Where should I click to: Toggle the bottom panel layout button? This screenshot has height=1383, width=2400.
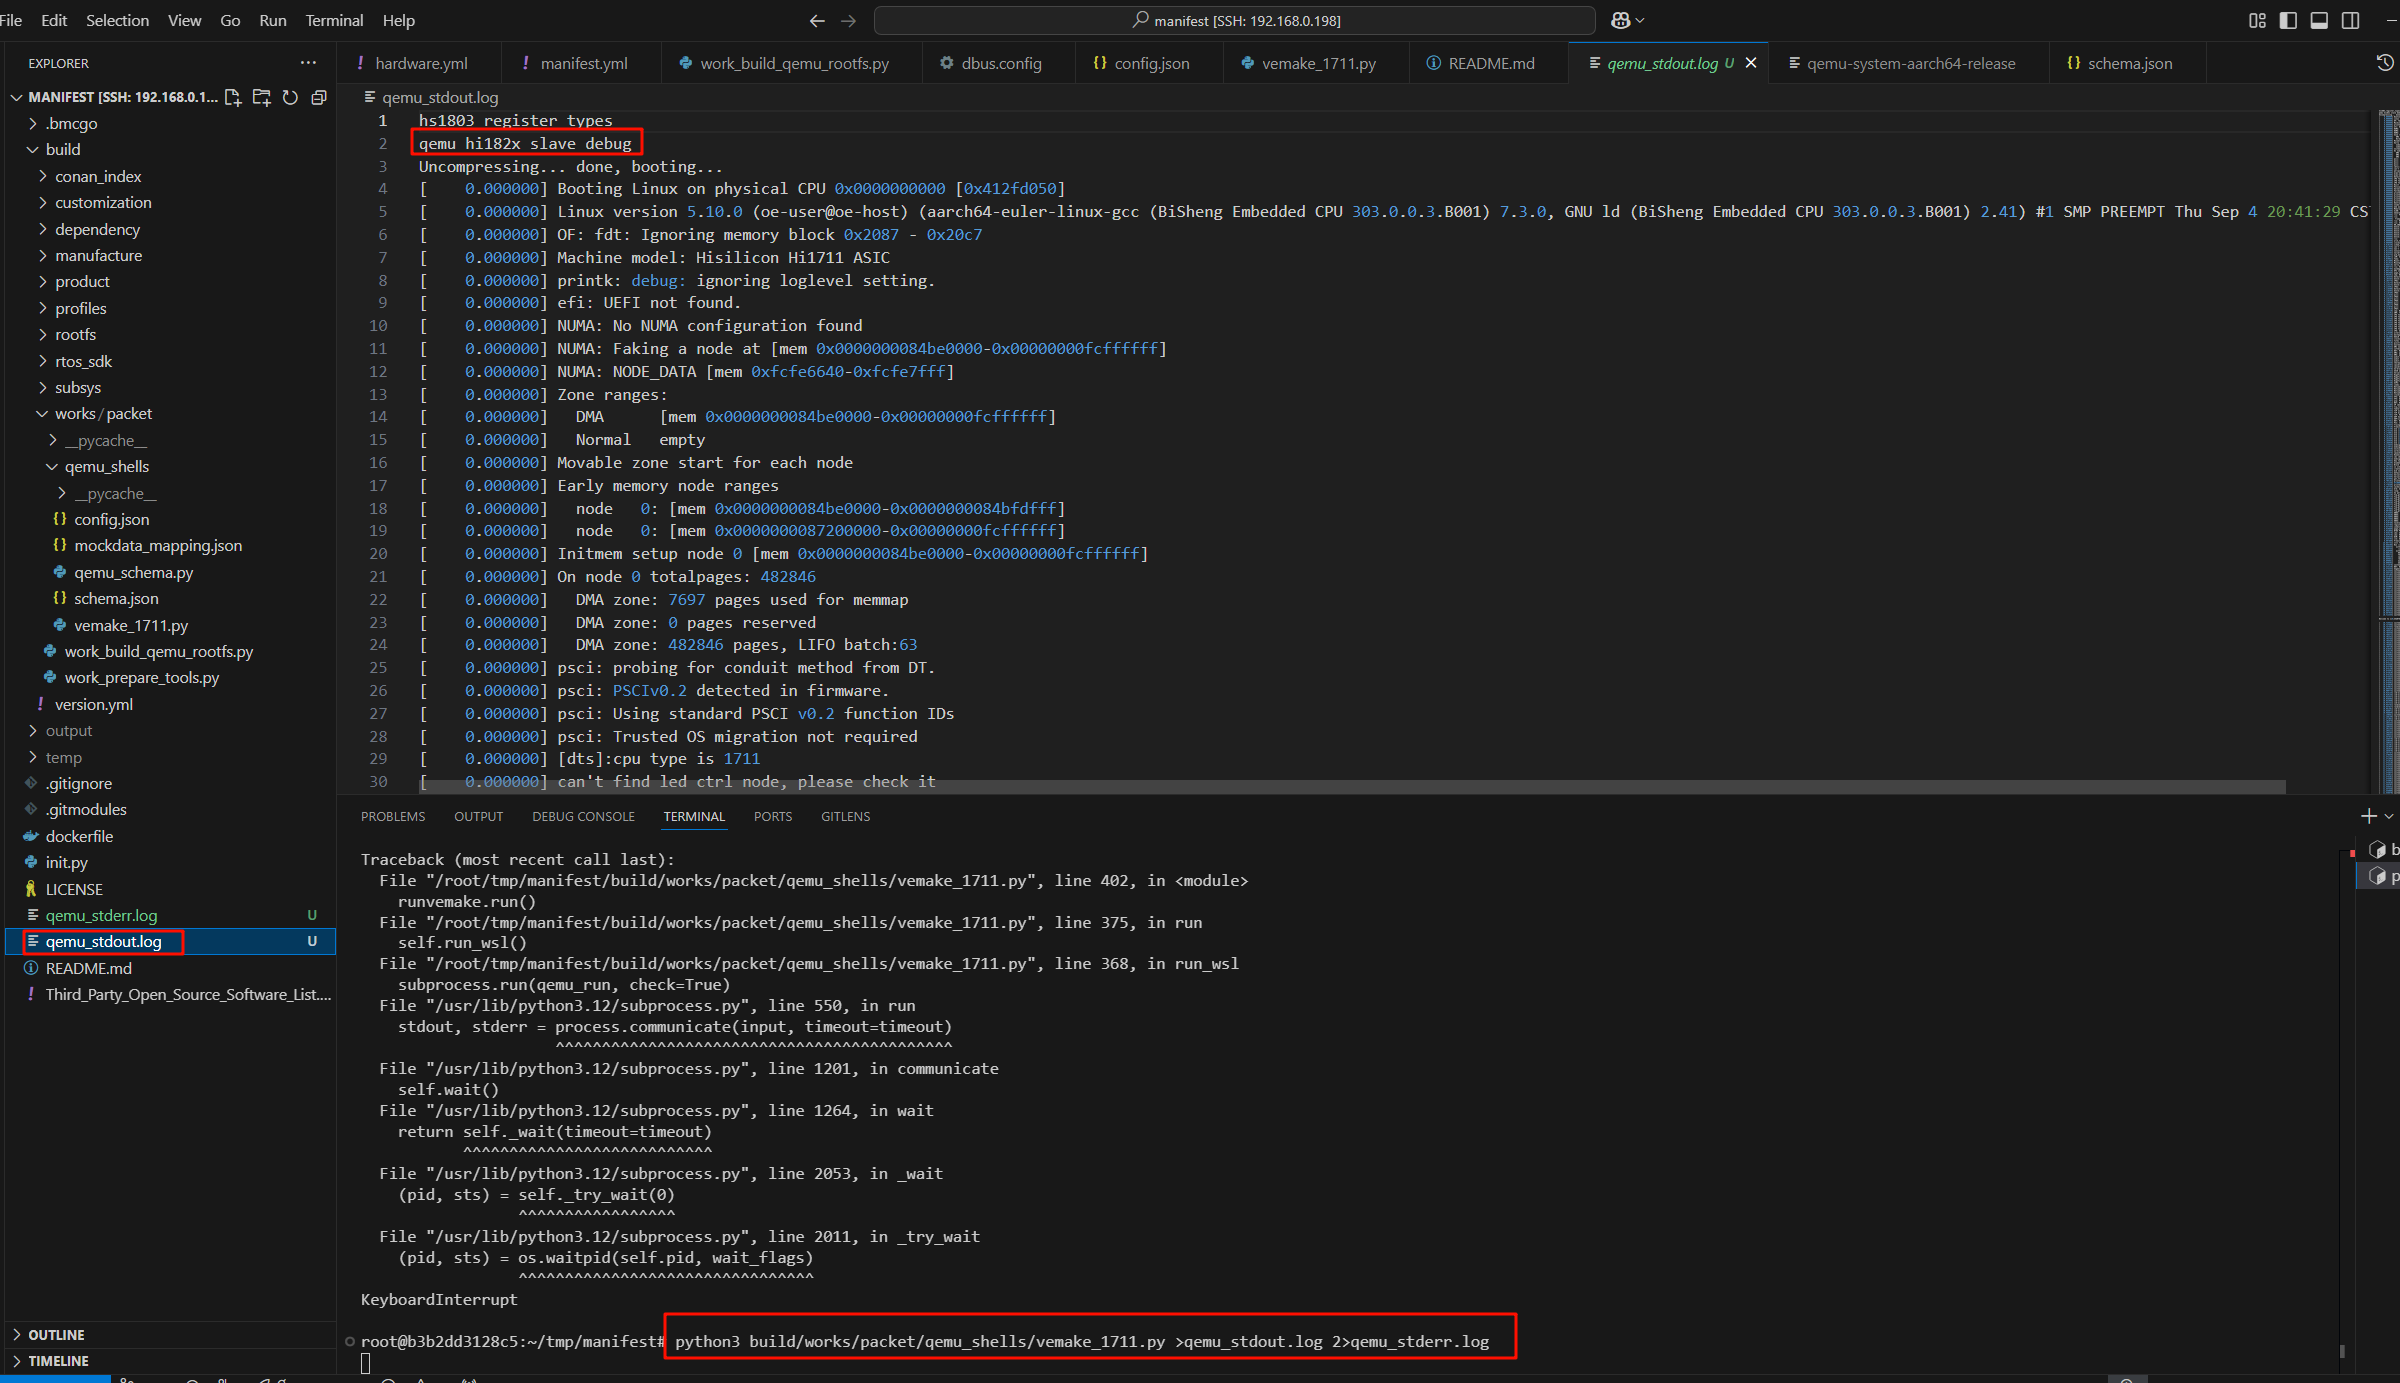[x=2319, y=20]
